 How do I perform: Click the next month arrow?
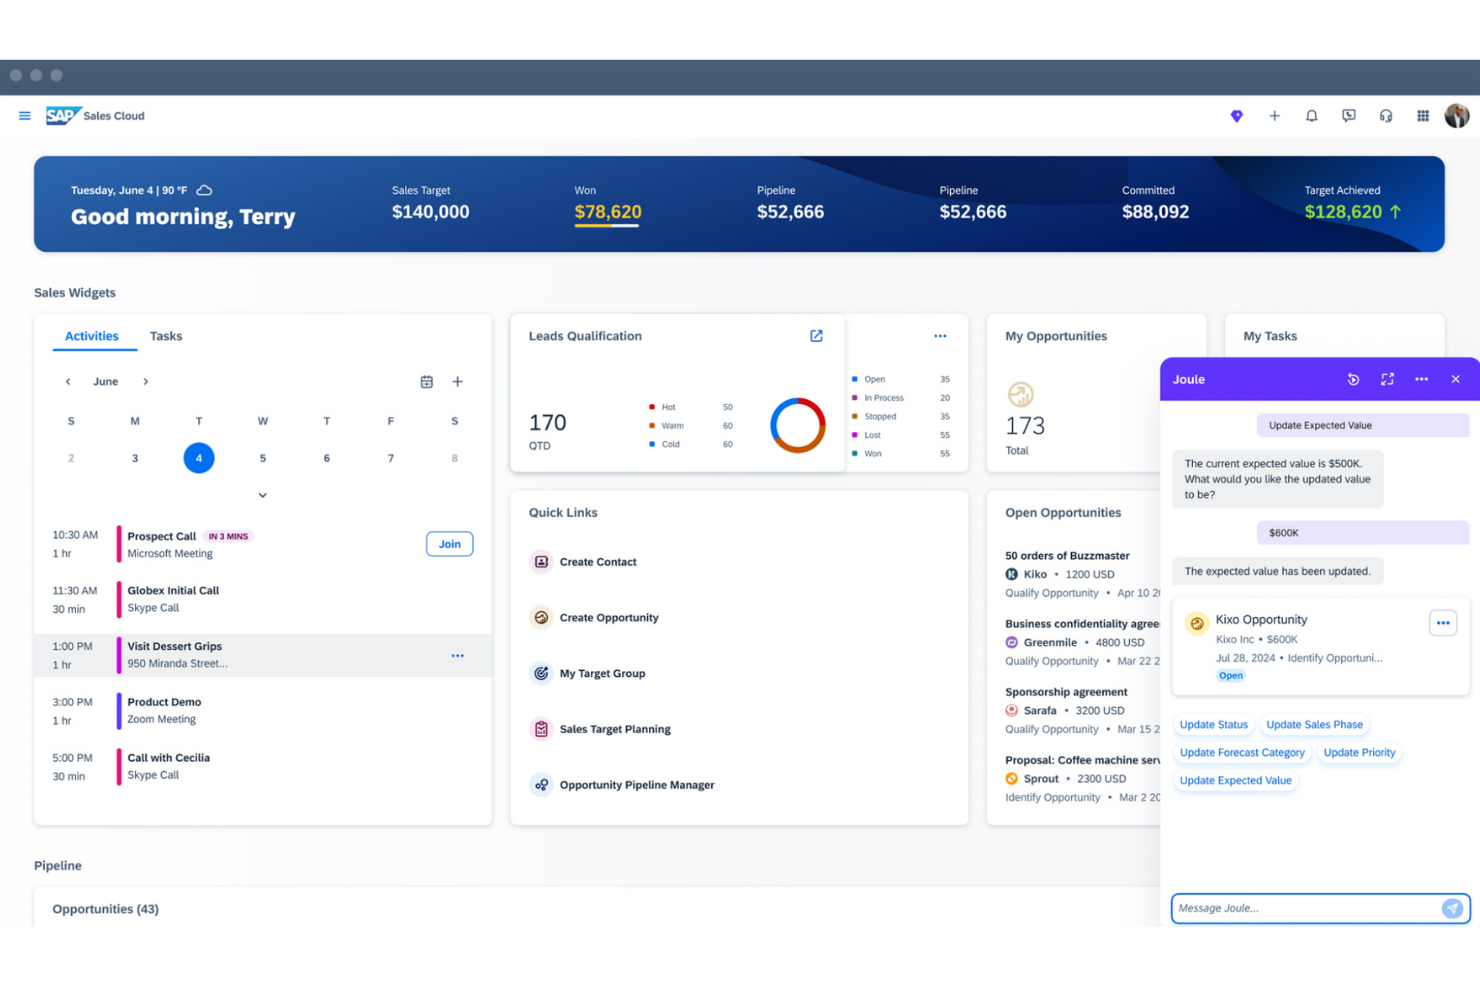146,381
